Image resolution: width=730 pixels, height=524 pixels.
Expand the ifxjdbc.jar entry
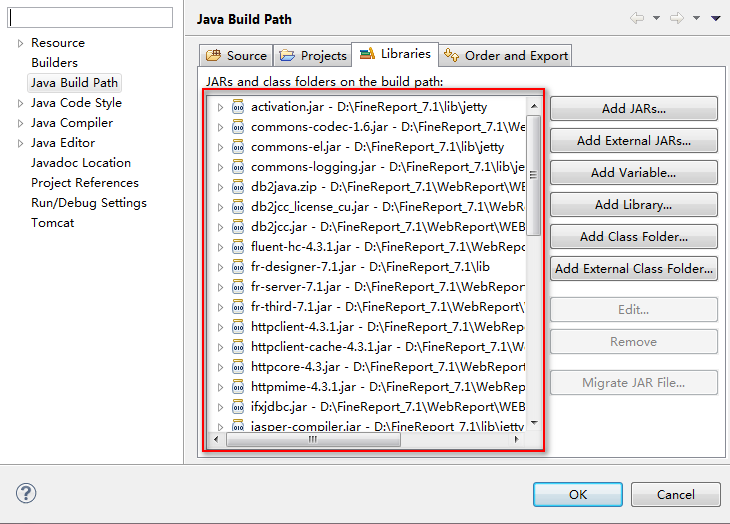point(220,408)
